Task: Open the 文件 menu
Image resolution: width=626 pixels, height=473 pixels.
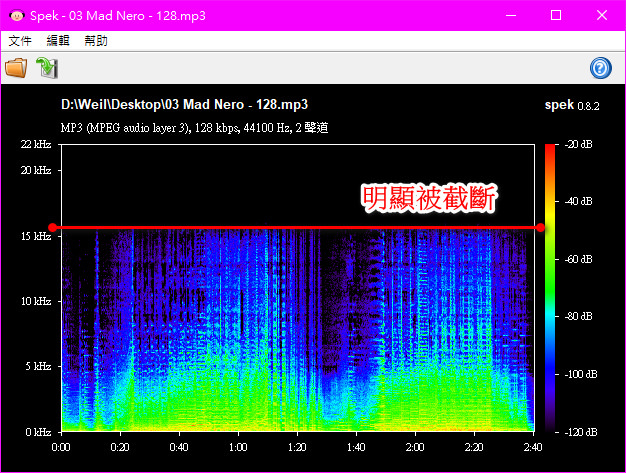Action: pyautogui.click(x=20, y=41)
